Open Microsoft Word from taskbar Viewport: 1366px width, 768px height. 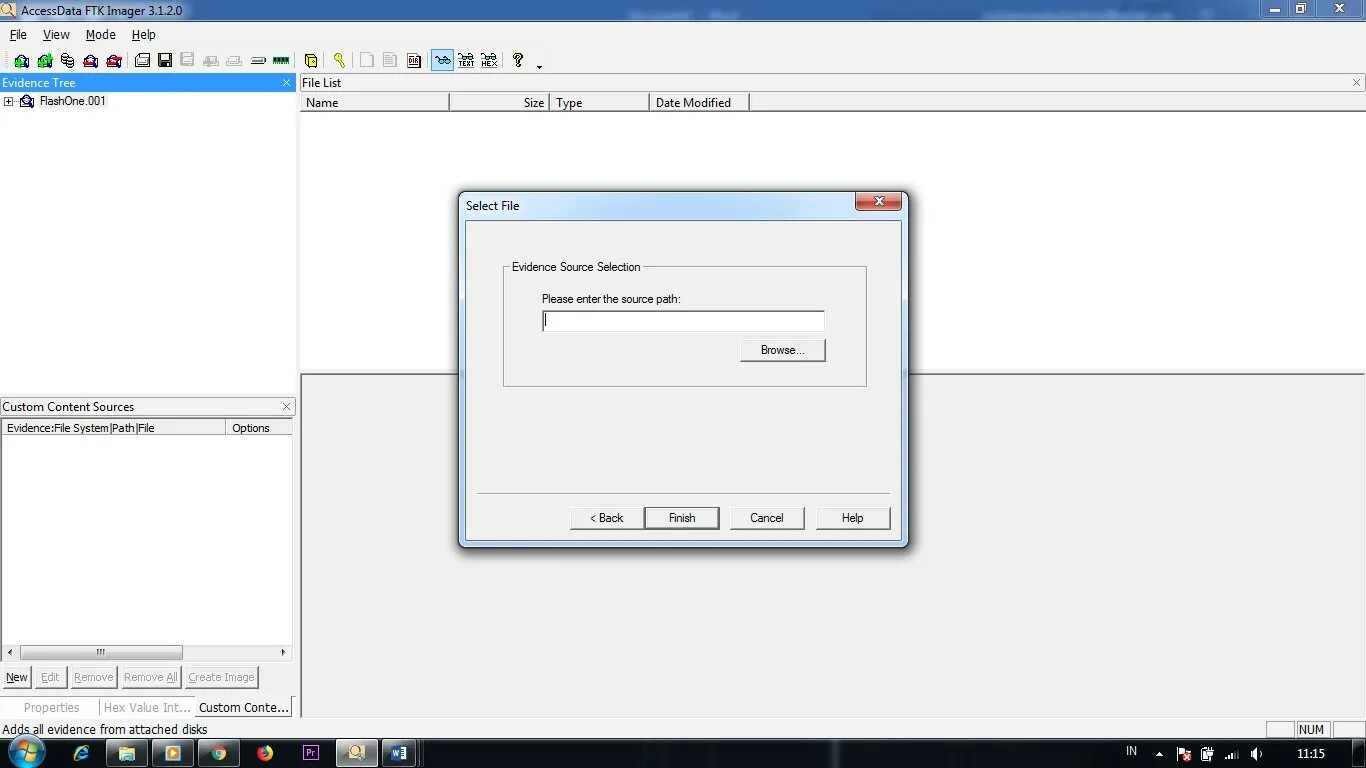pyautogui.click(x=399, y=753)
